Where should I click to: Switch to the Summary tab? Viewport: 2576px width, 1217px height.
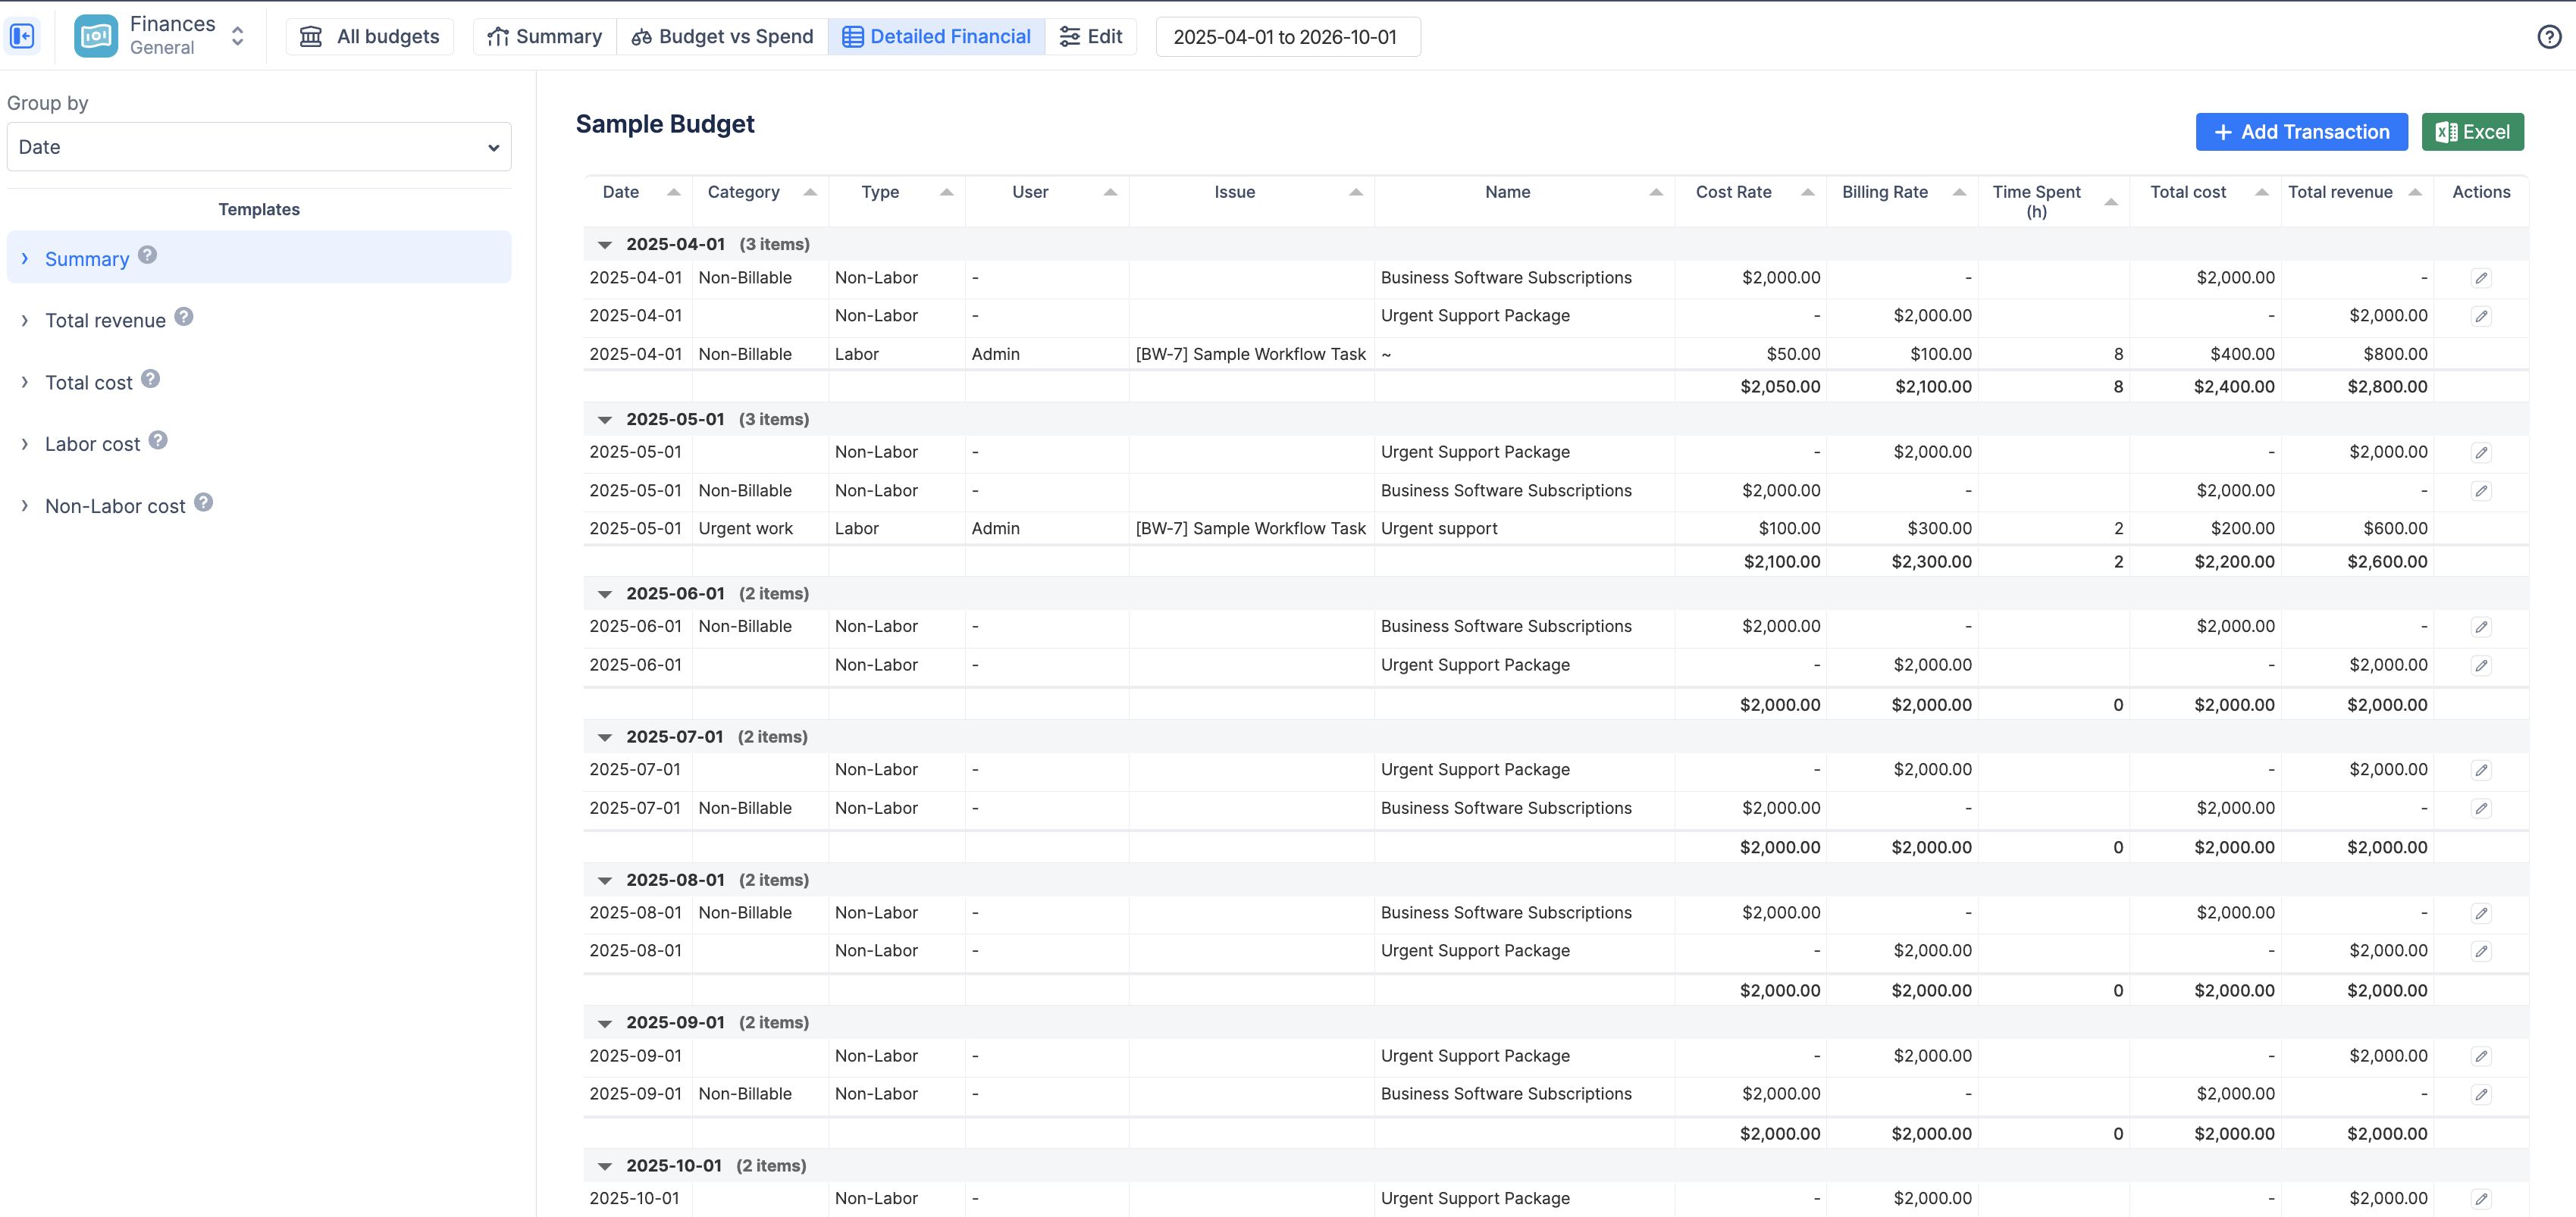pos(544,36)
